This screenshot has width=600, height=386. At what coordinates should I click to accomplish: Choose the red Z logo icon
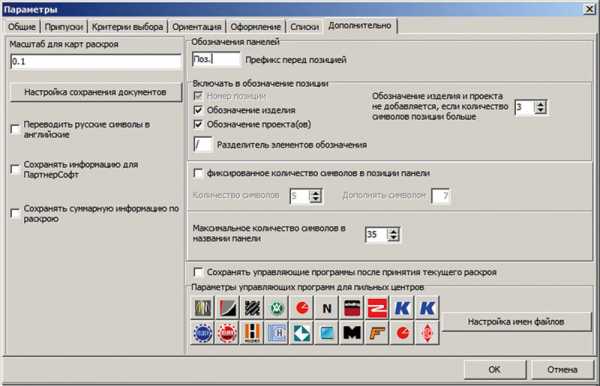click(377, 307)
